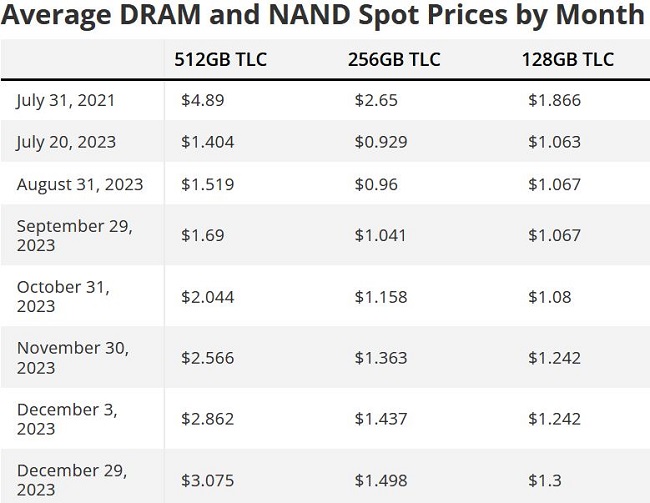Select the July 20, 2023 date cell

tap(66, 143)
